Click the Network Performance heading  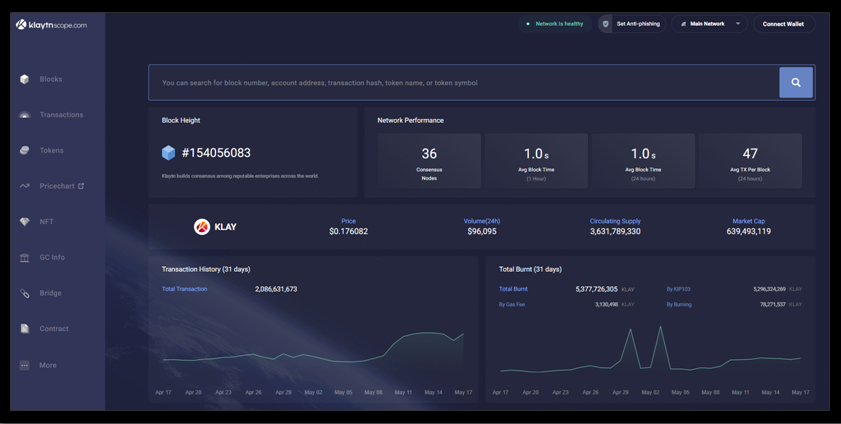point(410,120)
